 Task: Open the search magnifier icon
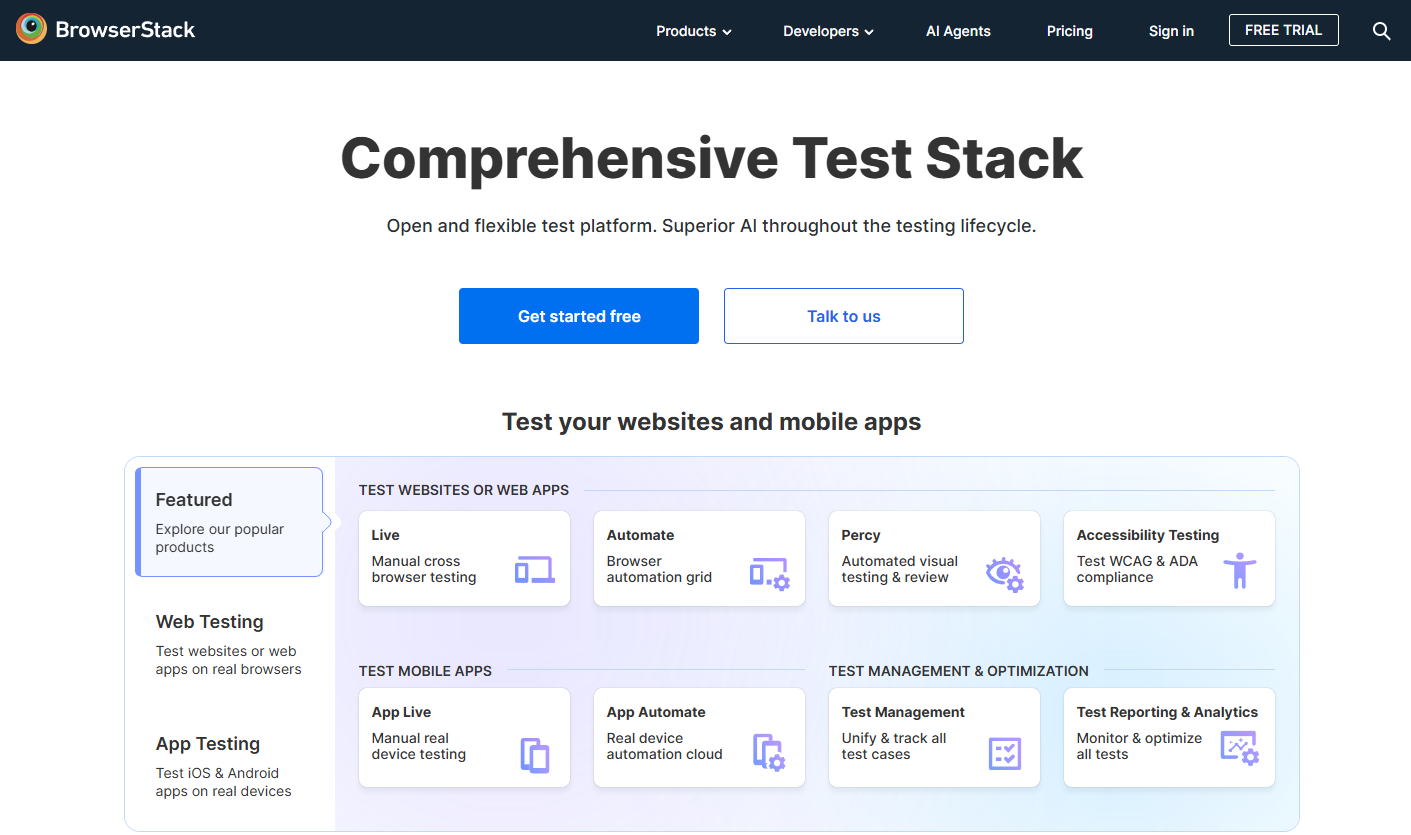point(1381,31)
